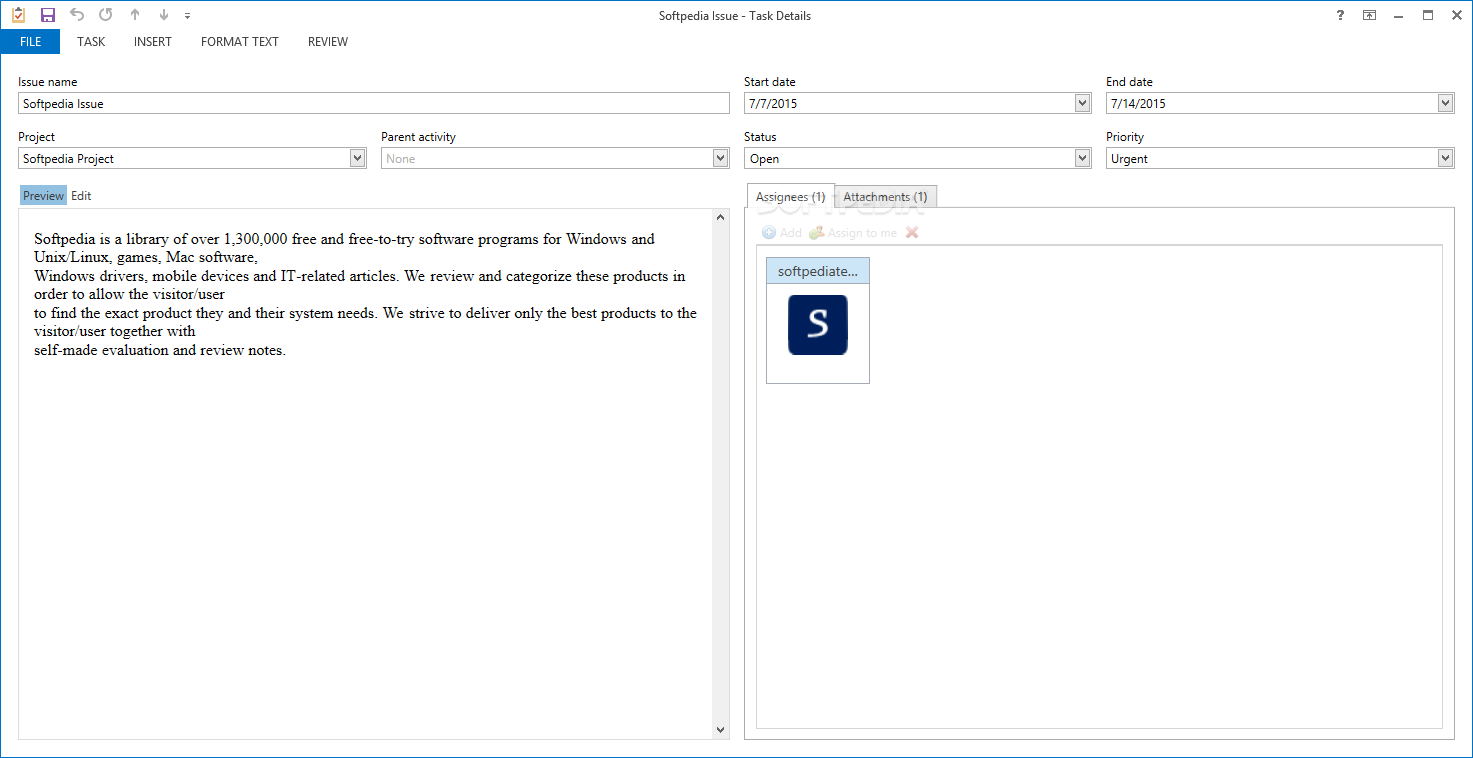The image size is (1473, 758).
Task: Click the description scrollbar up arrow
Action: [x=721, y=217]
